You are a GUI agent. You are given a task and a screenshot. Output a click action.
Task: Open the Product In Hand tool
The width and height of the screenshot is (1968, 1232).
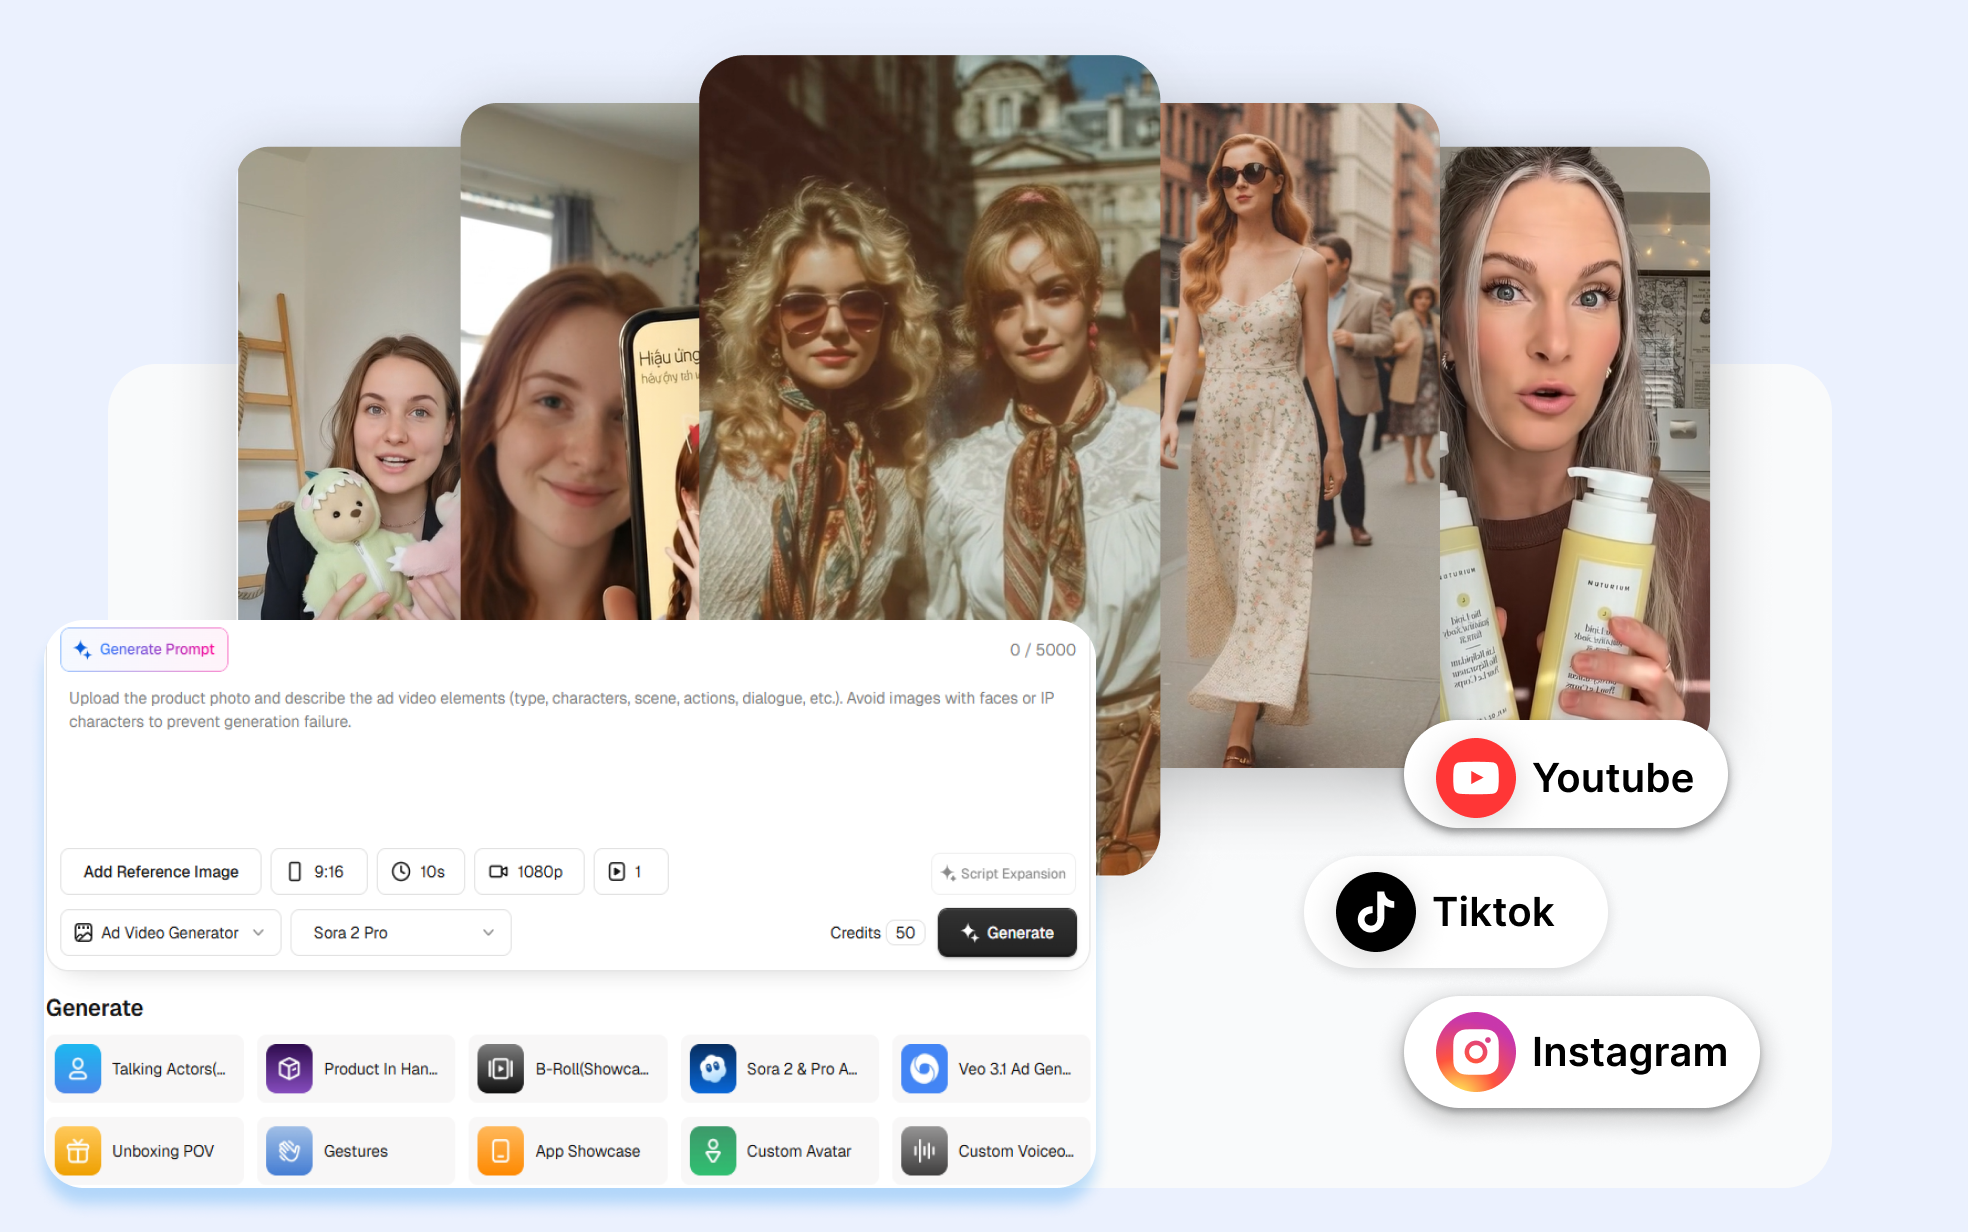click(x=356, y=1069)
